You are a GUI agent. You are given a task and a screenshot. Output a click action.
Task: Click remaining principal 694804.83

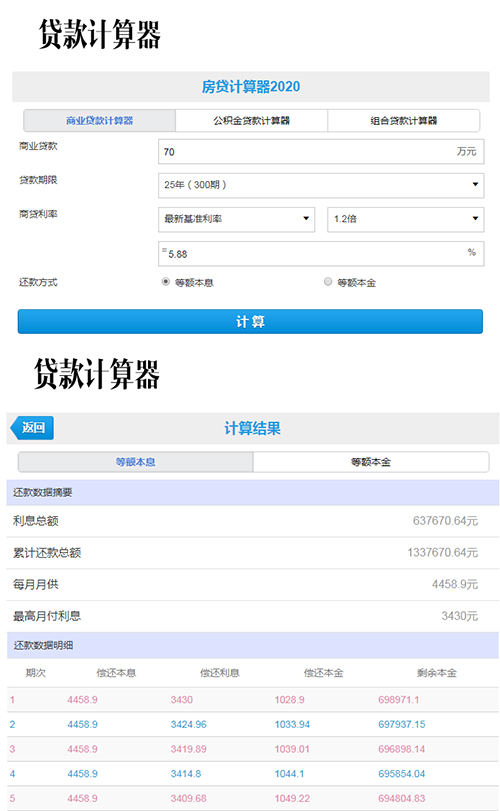pos(402,799)
